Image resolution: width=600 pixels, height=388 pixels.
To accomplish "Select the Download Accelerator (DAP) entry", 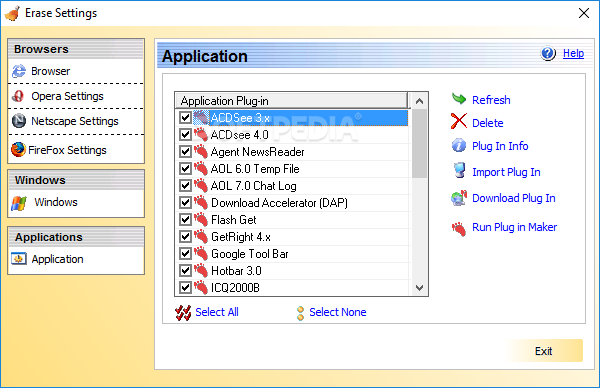I will click(279, 203).
